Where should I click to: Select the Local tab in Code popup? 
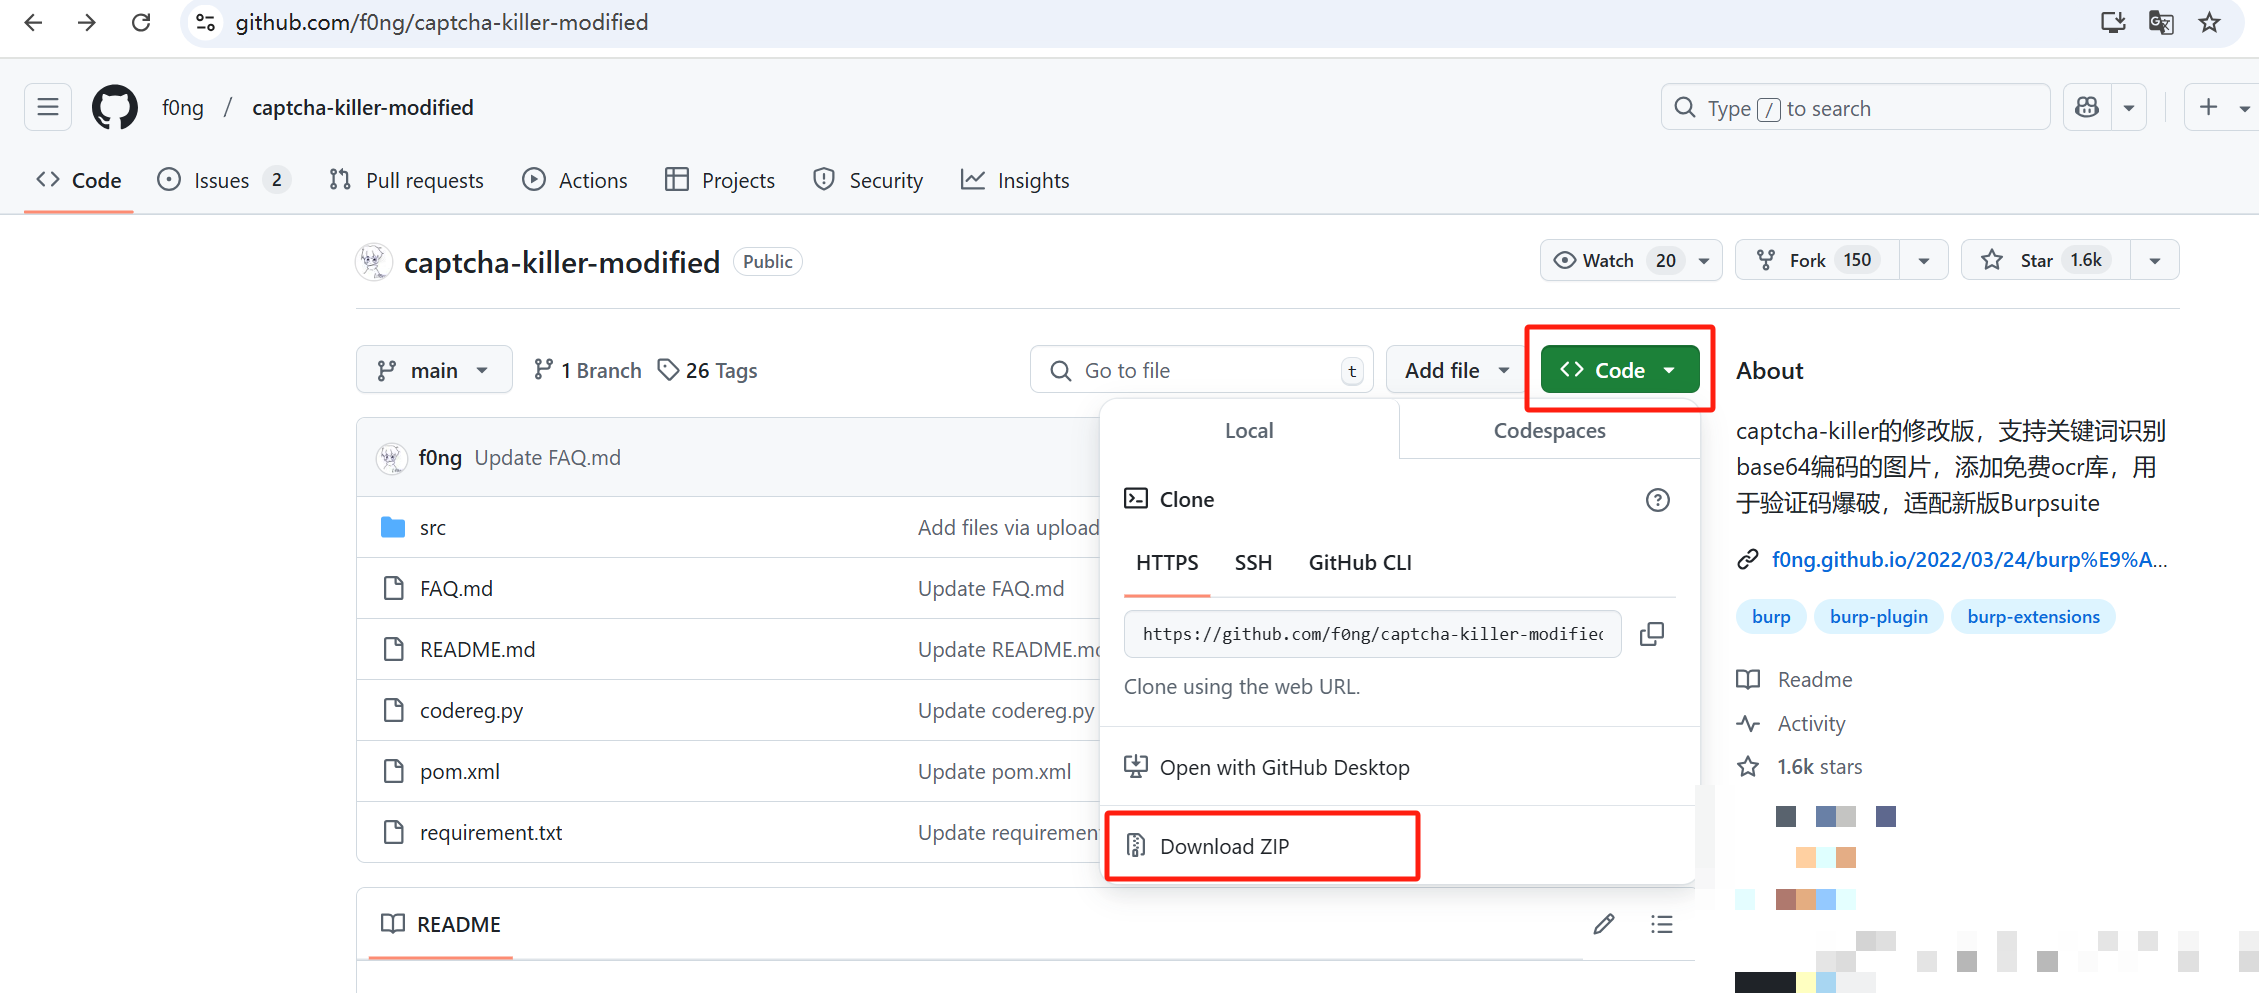[1249, 431]
